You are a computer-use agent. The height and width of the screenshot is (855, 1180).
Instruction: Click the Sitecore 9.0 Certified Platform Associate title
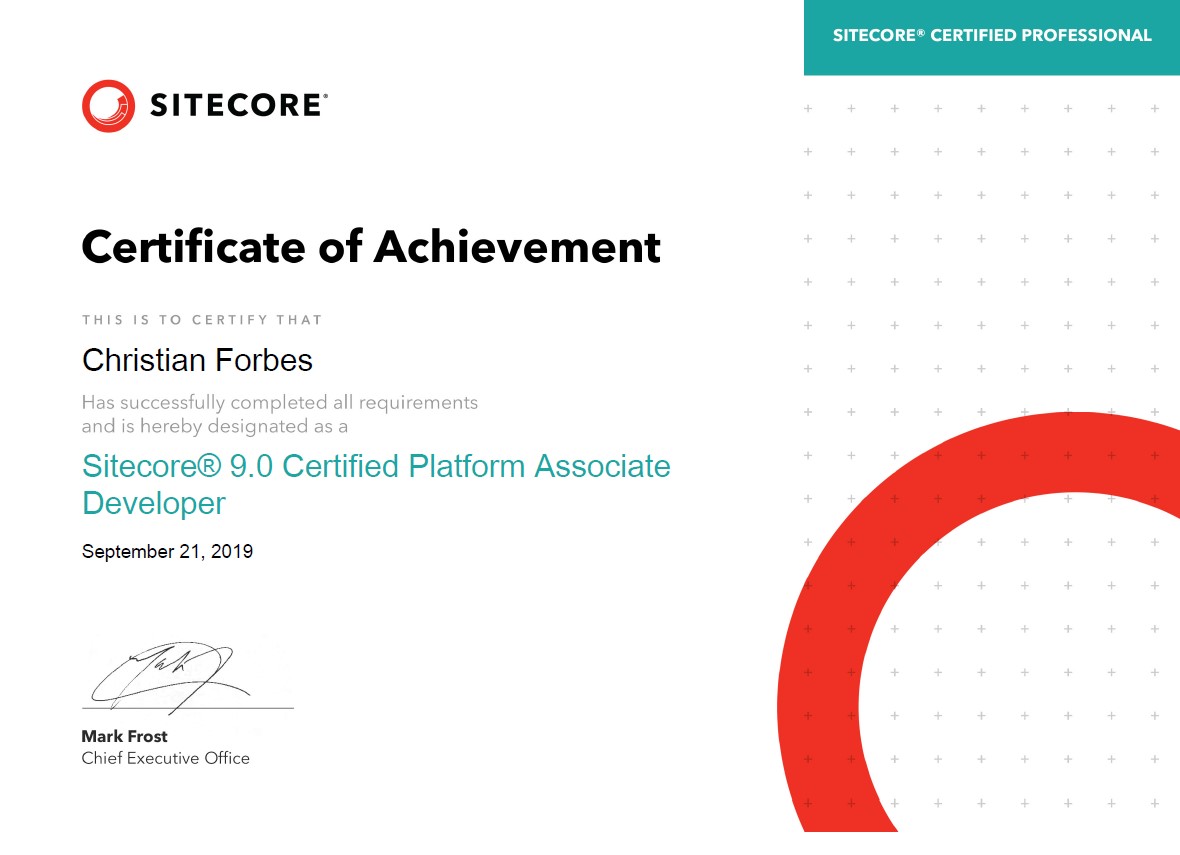[x=376, y=466]
